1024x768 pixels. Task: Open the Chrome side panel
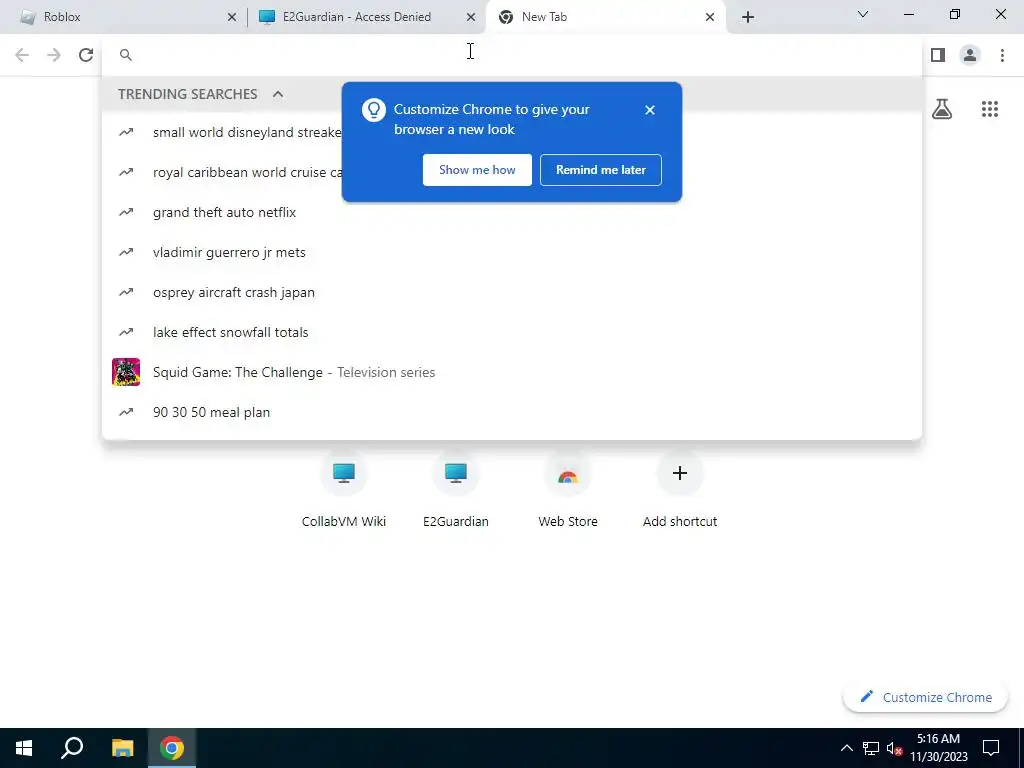click(x=938, y=56)
